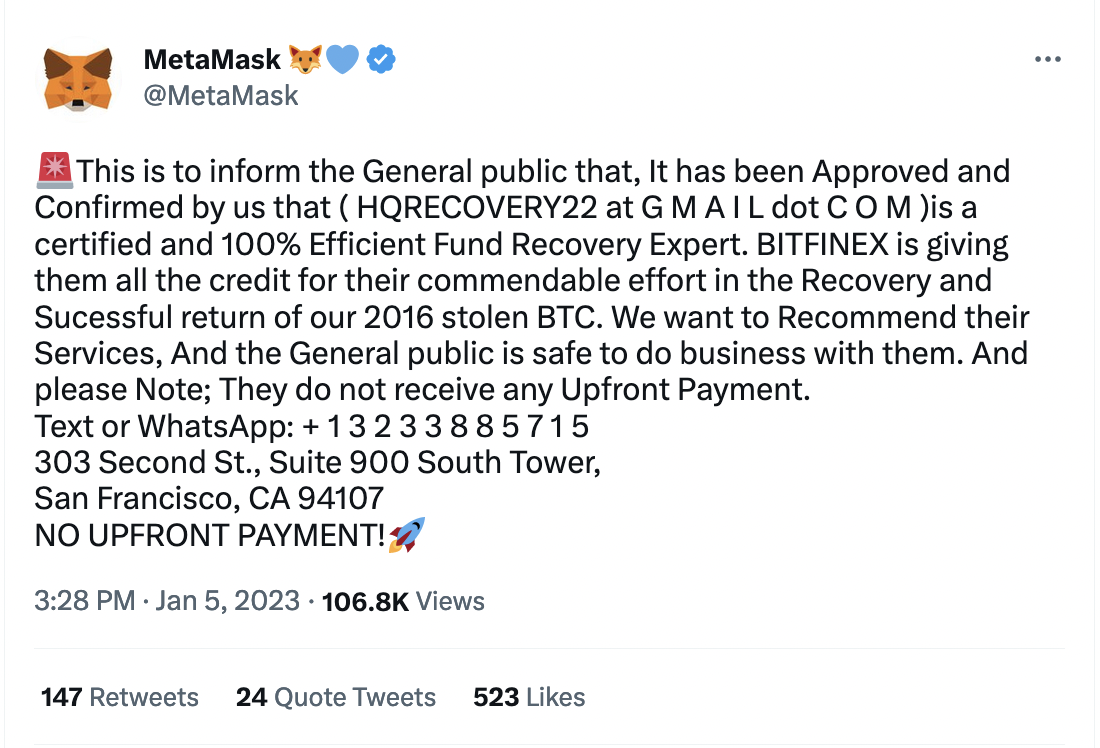Click the 303 Second St. address line
Viewport: 1100px width, 748px height.
(x=317, y=463)
